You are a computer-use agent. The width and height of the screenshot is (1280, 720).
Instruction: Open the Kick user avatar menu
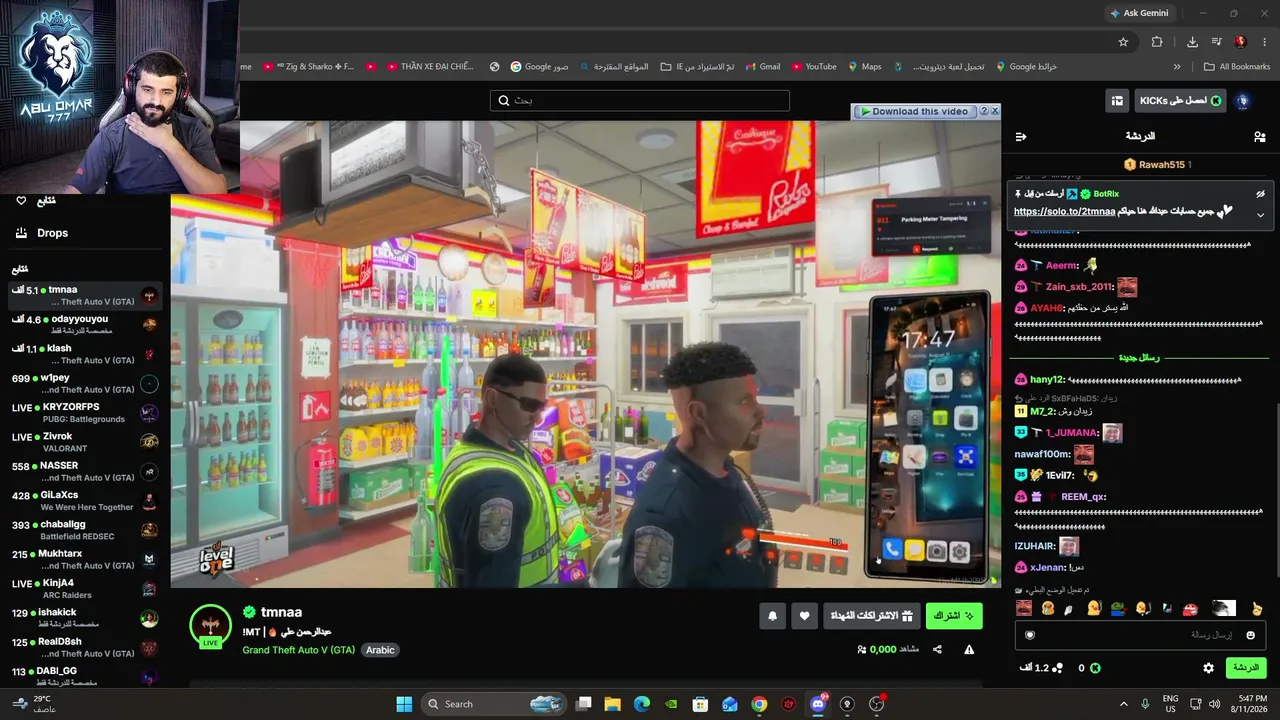click(x=1243, y=101)
